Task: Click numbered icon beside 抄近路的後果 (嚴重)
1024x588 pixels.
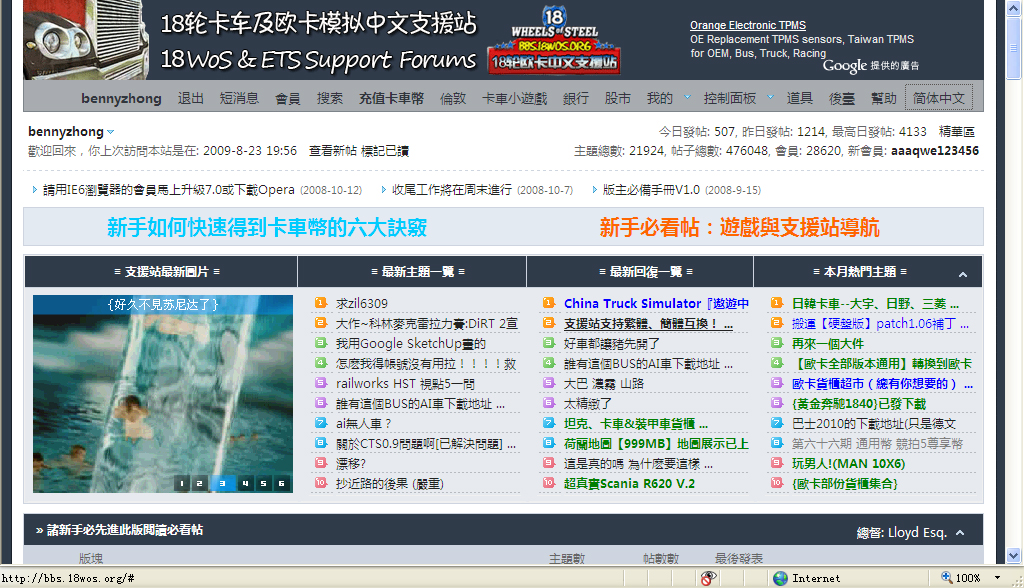Action: coord(321,483)
